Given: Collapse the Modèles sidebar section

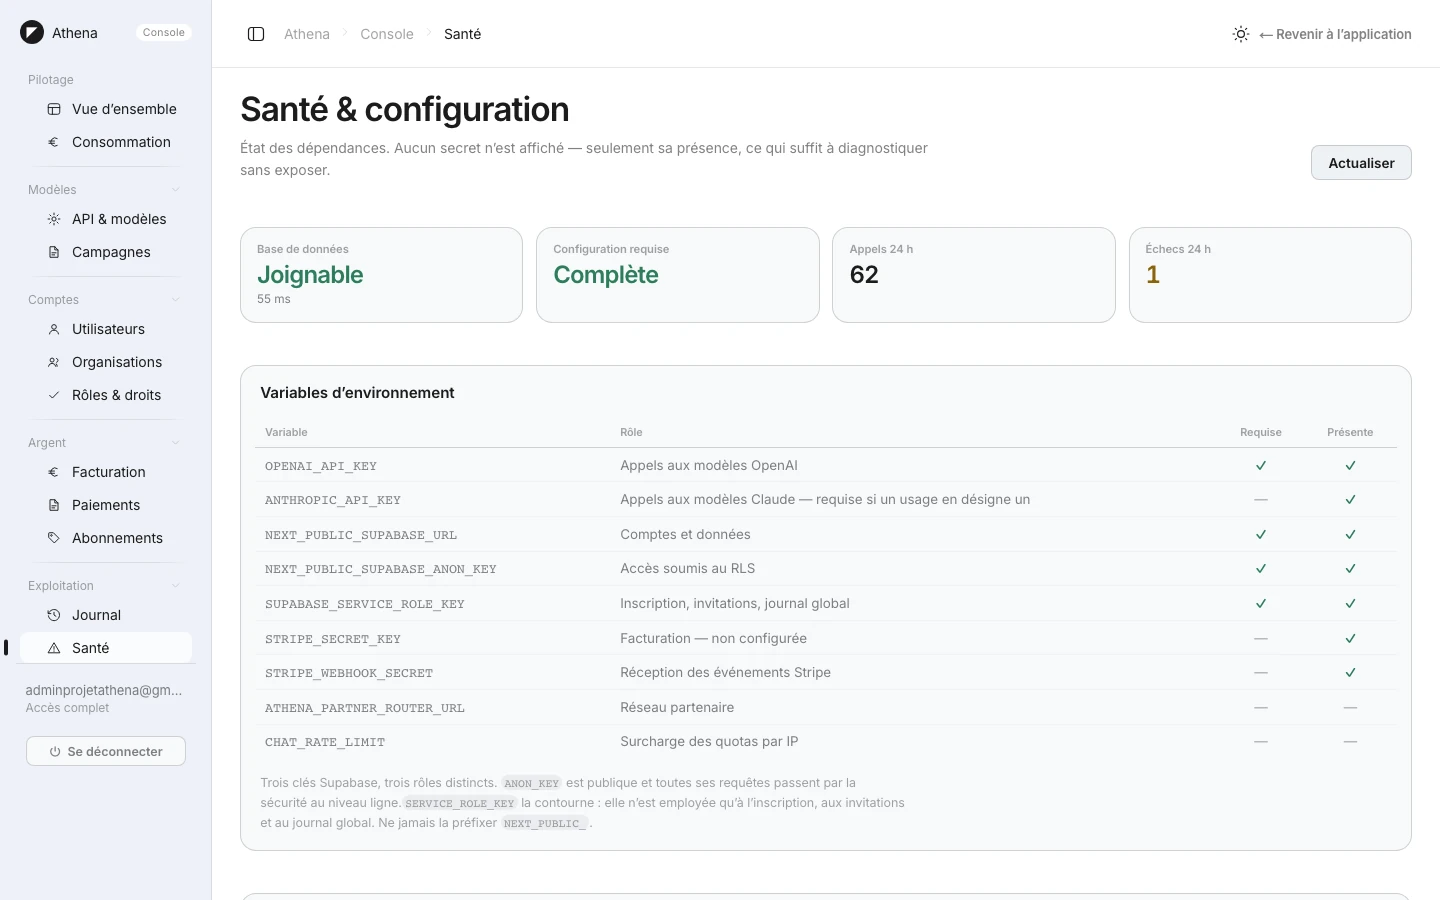Looking at the screenshot, I should 176,190.
